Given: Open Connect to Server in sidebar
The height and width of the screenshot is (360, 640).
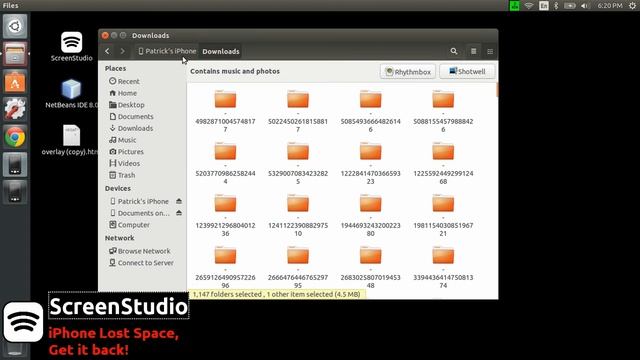Looking at the screenshot, I should [141, 263].
